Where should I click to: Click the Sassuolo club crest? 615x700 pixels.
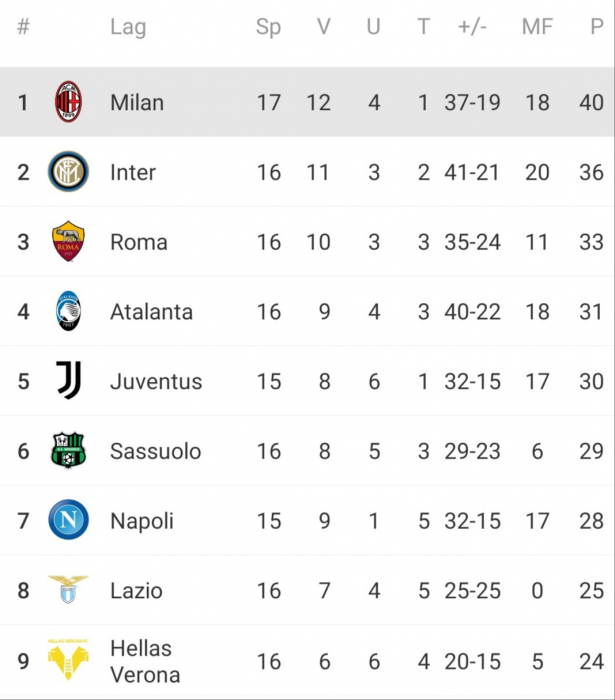pos(68,450)
